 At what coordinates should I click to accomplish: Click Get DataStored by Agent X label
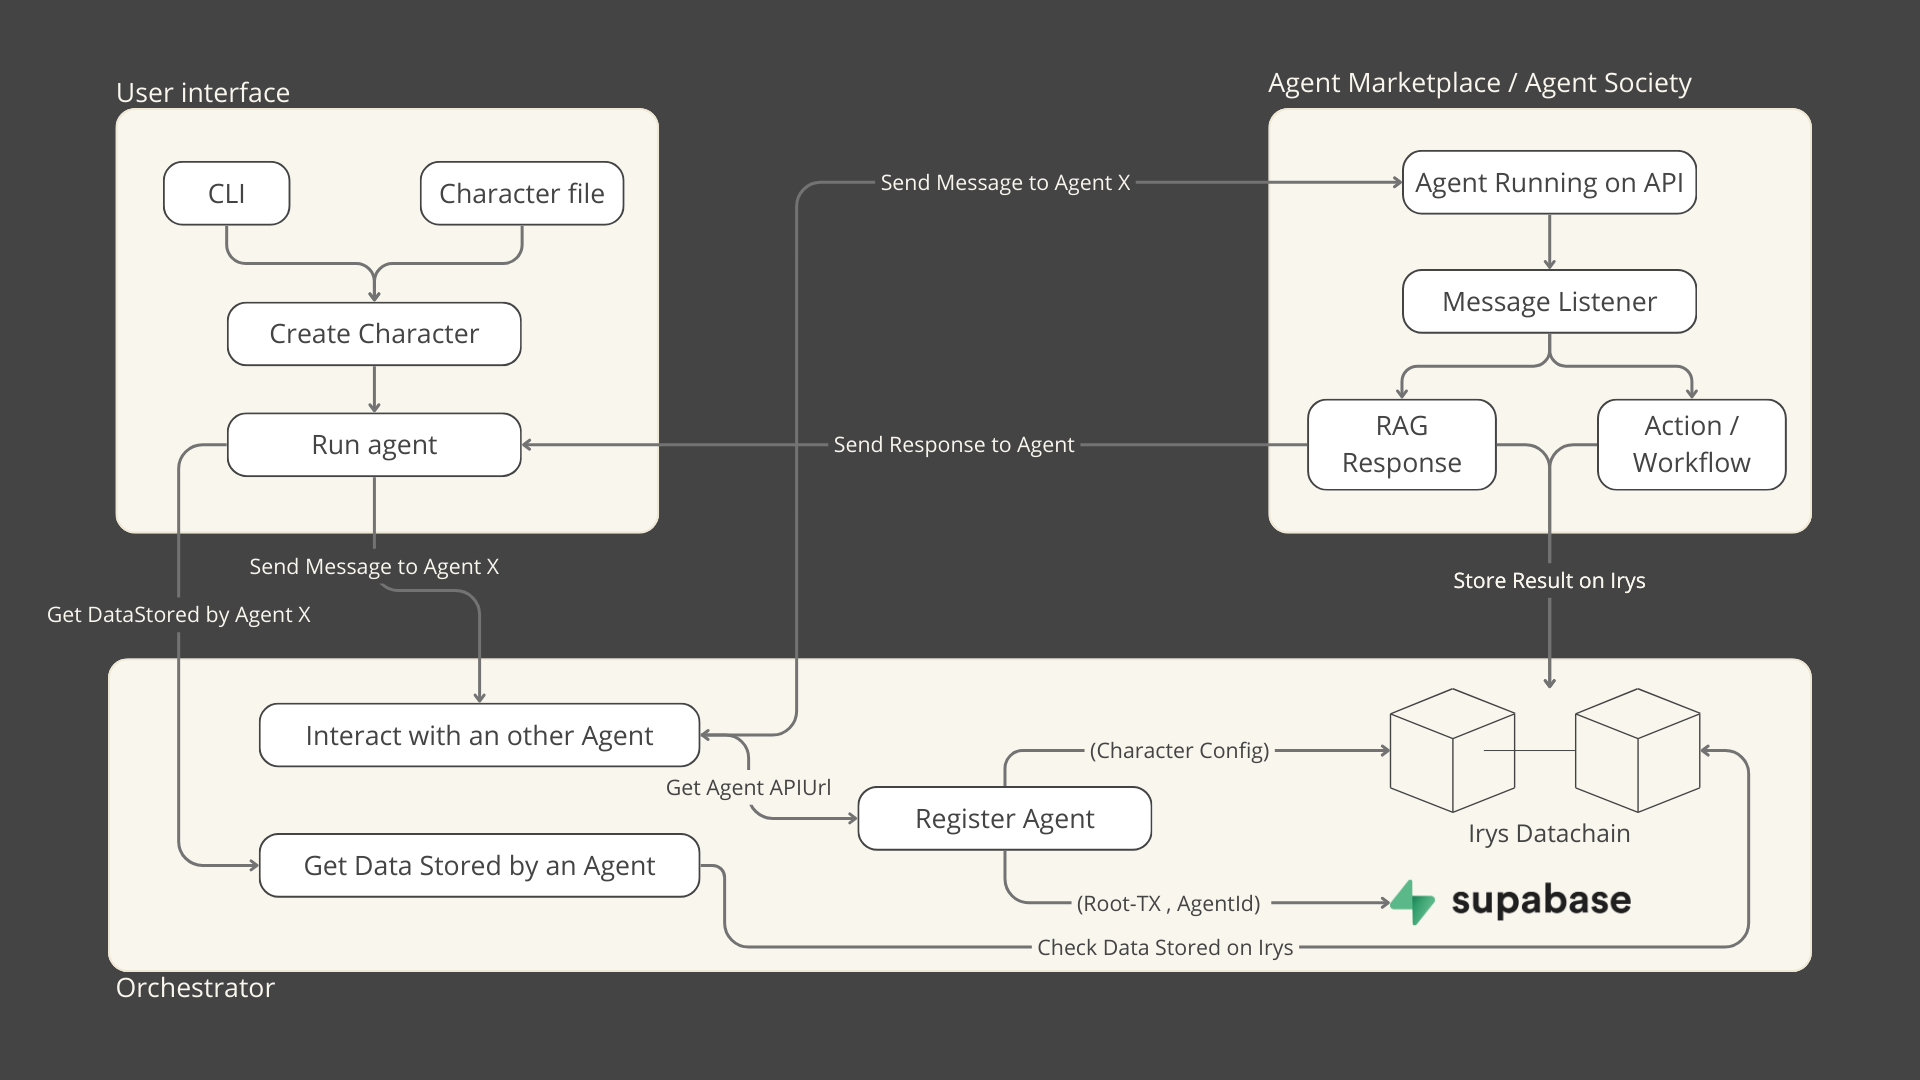pyautogui.click(x=179, y=614)
